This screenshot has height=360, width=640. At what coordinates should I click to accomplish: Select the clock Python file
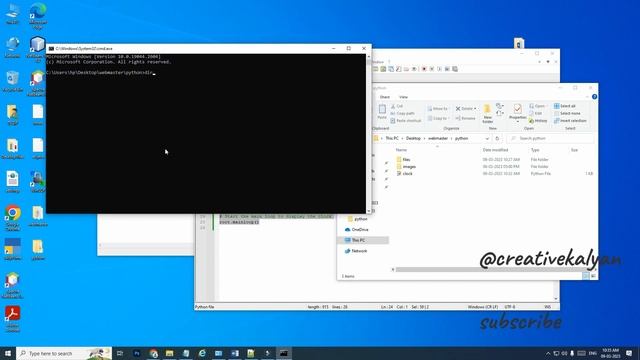point(407,173)
